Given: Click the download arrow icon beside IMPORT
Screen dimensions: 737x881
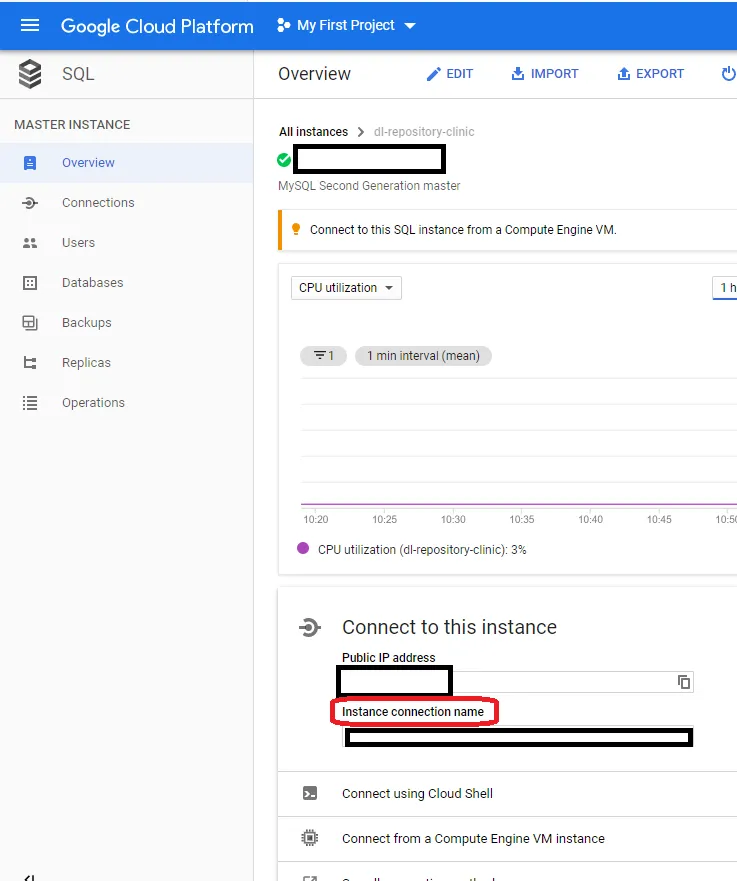Looking at the screenshot, I should tap(517, 74).
